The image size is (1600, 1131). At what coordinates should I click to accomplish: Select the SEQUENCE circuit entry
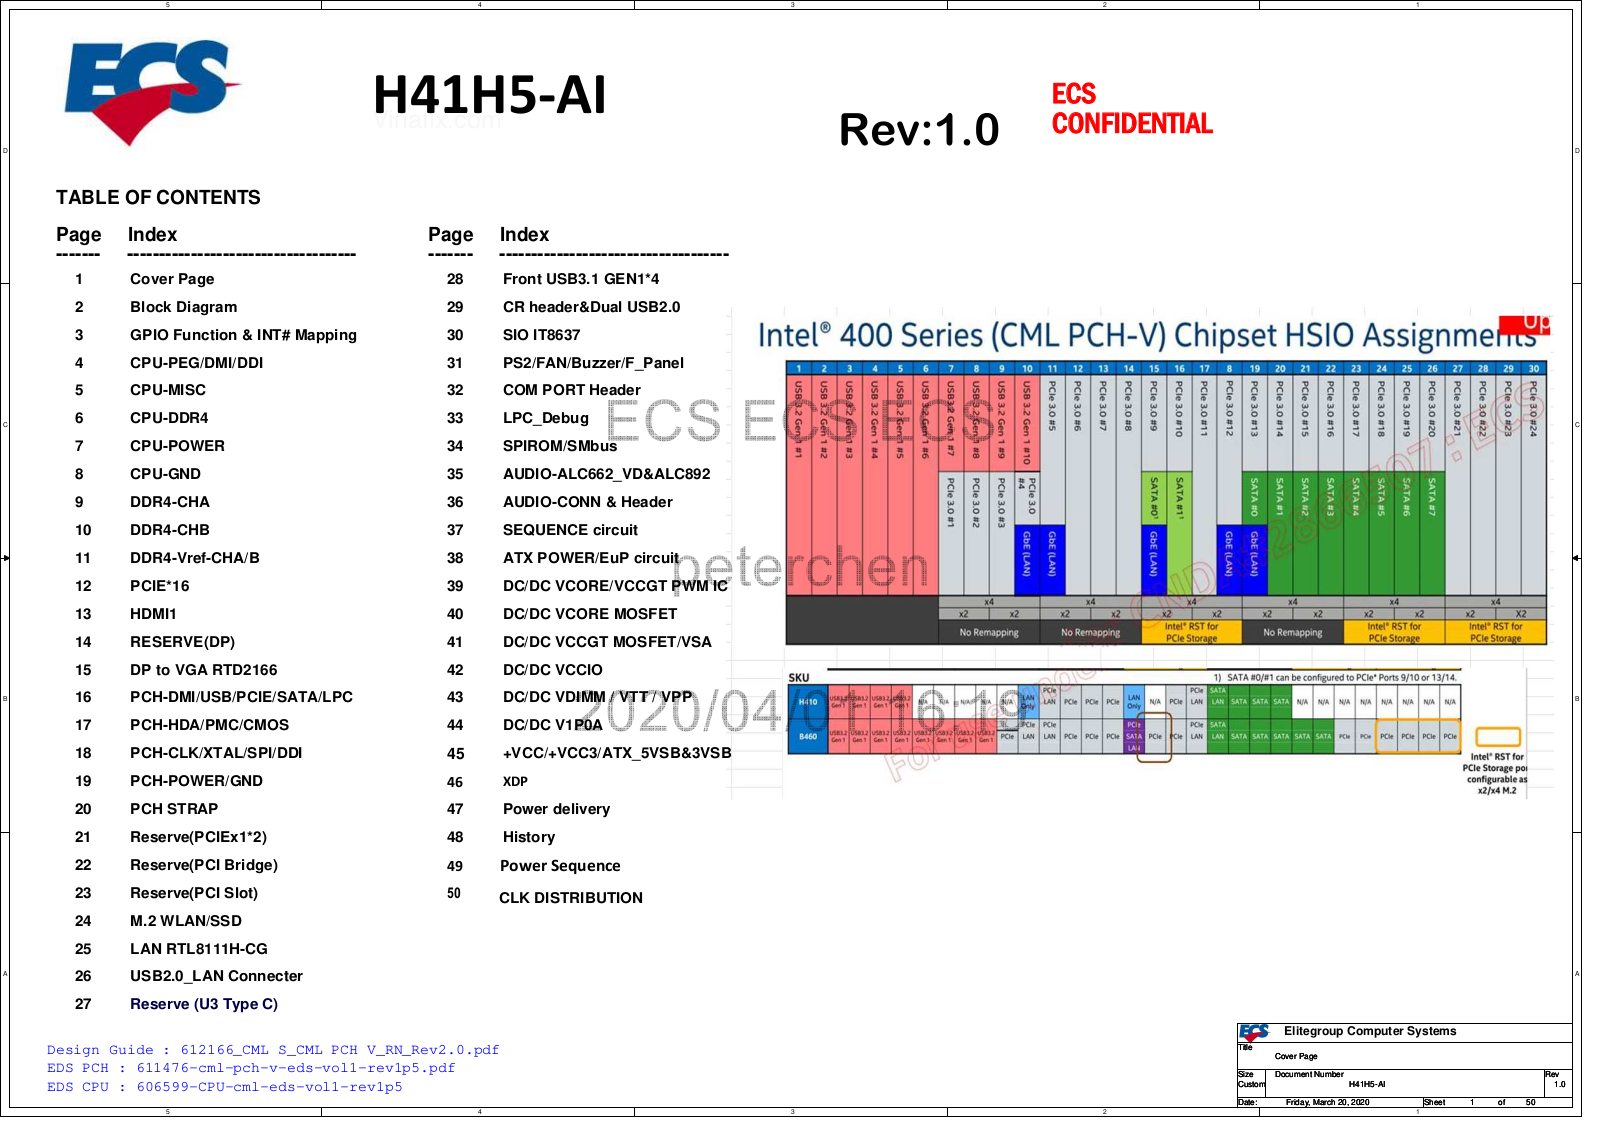570,530
